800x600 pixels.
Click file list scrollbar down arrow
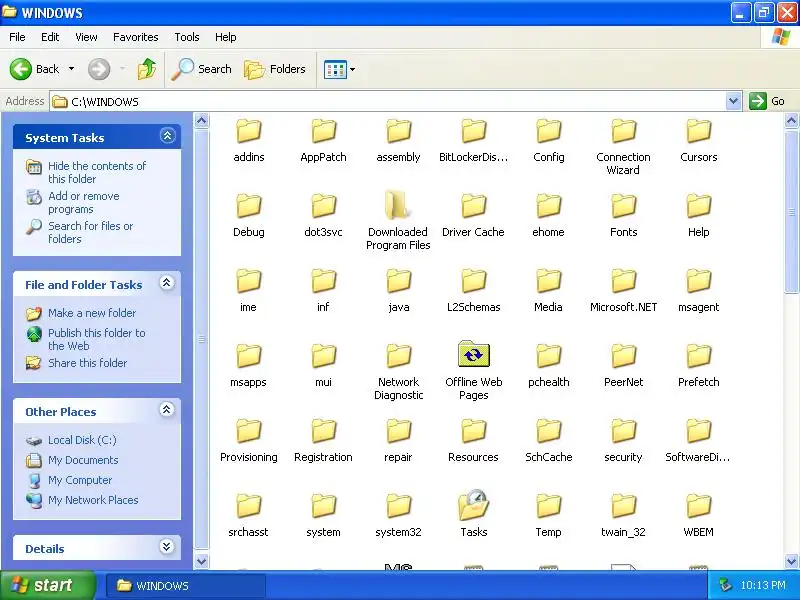791,561
